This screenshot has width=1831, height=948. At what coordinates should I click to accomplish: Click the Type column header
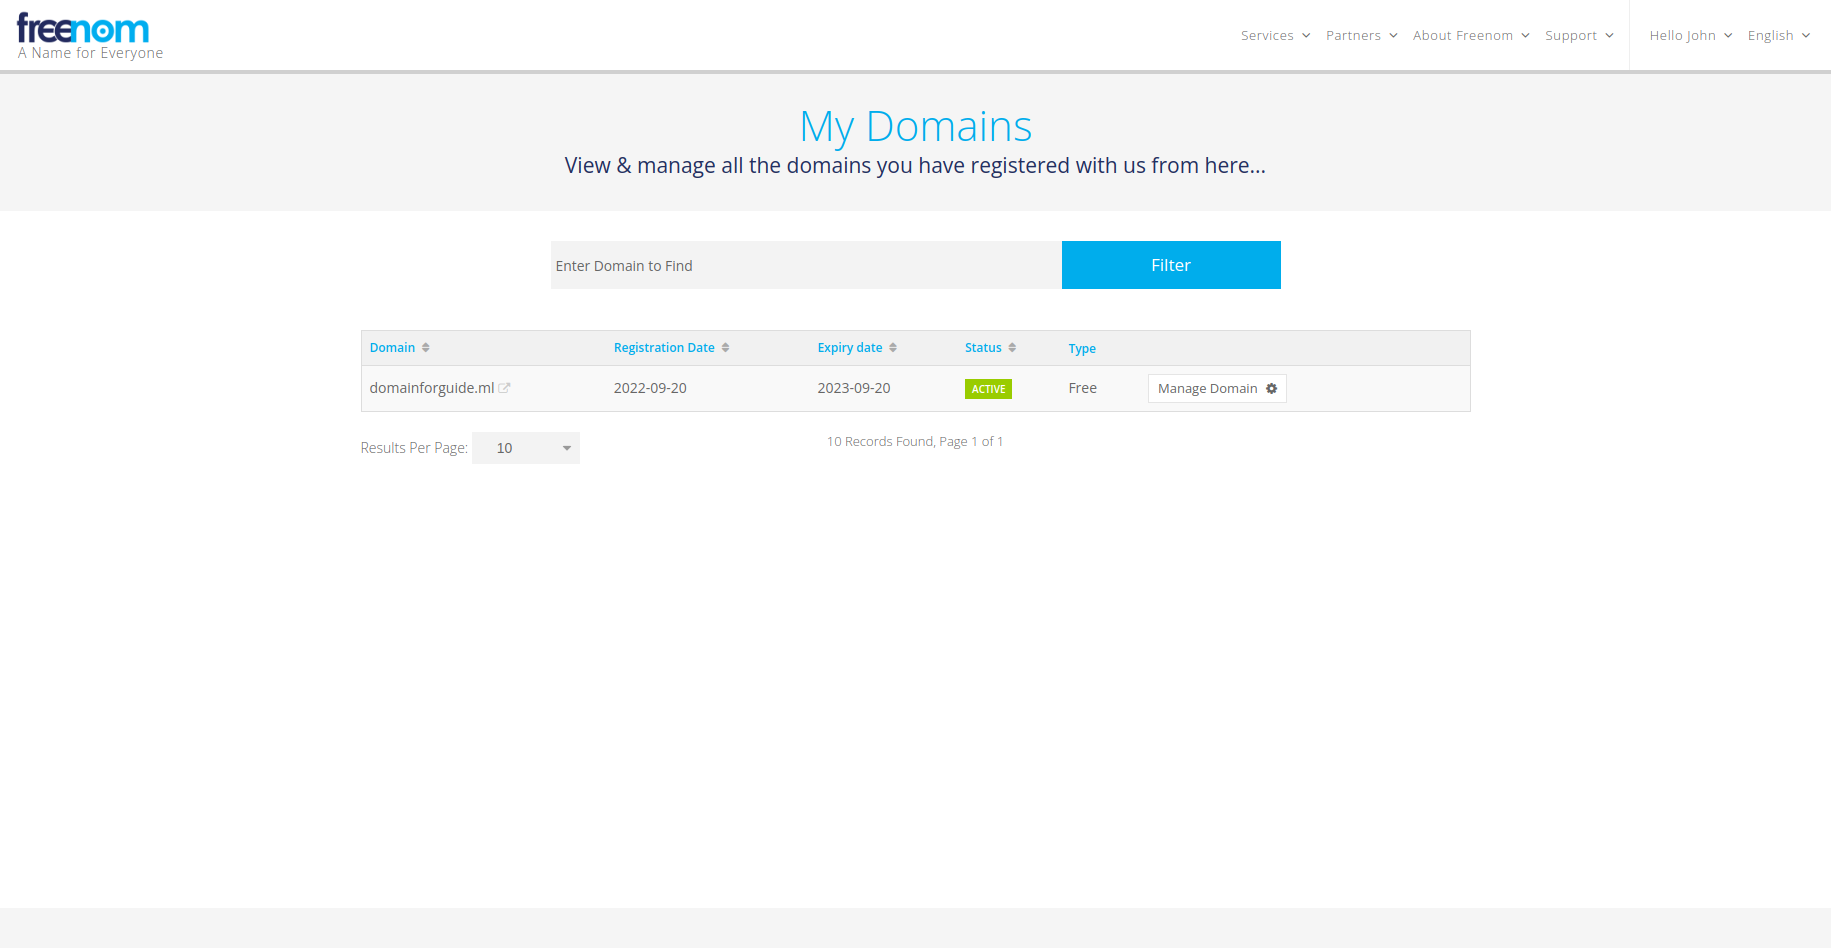coord(1082,349)
